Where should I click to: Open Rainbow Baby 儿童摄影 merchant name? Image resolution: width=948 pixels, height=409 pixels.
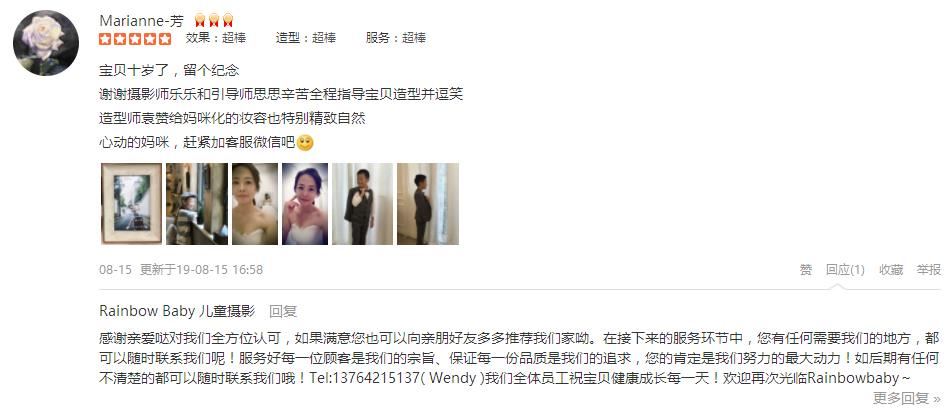pyautogui.click(x=177, y=312)
